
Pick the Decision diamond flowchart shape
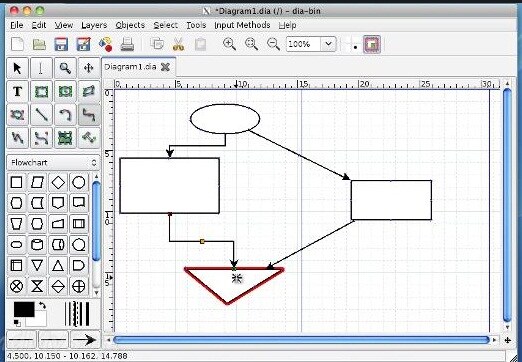[x=58, y=182]
